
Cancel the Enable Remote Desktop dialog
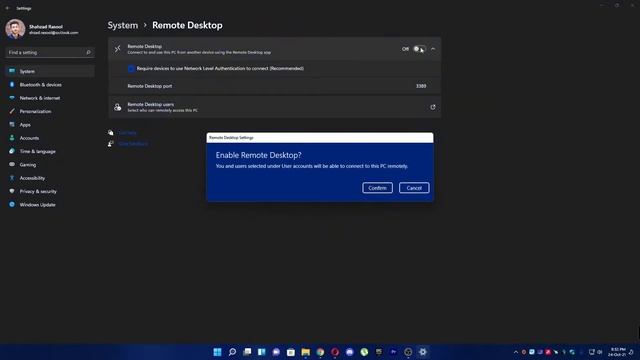tap(414, 188)
